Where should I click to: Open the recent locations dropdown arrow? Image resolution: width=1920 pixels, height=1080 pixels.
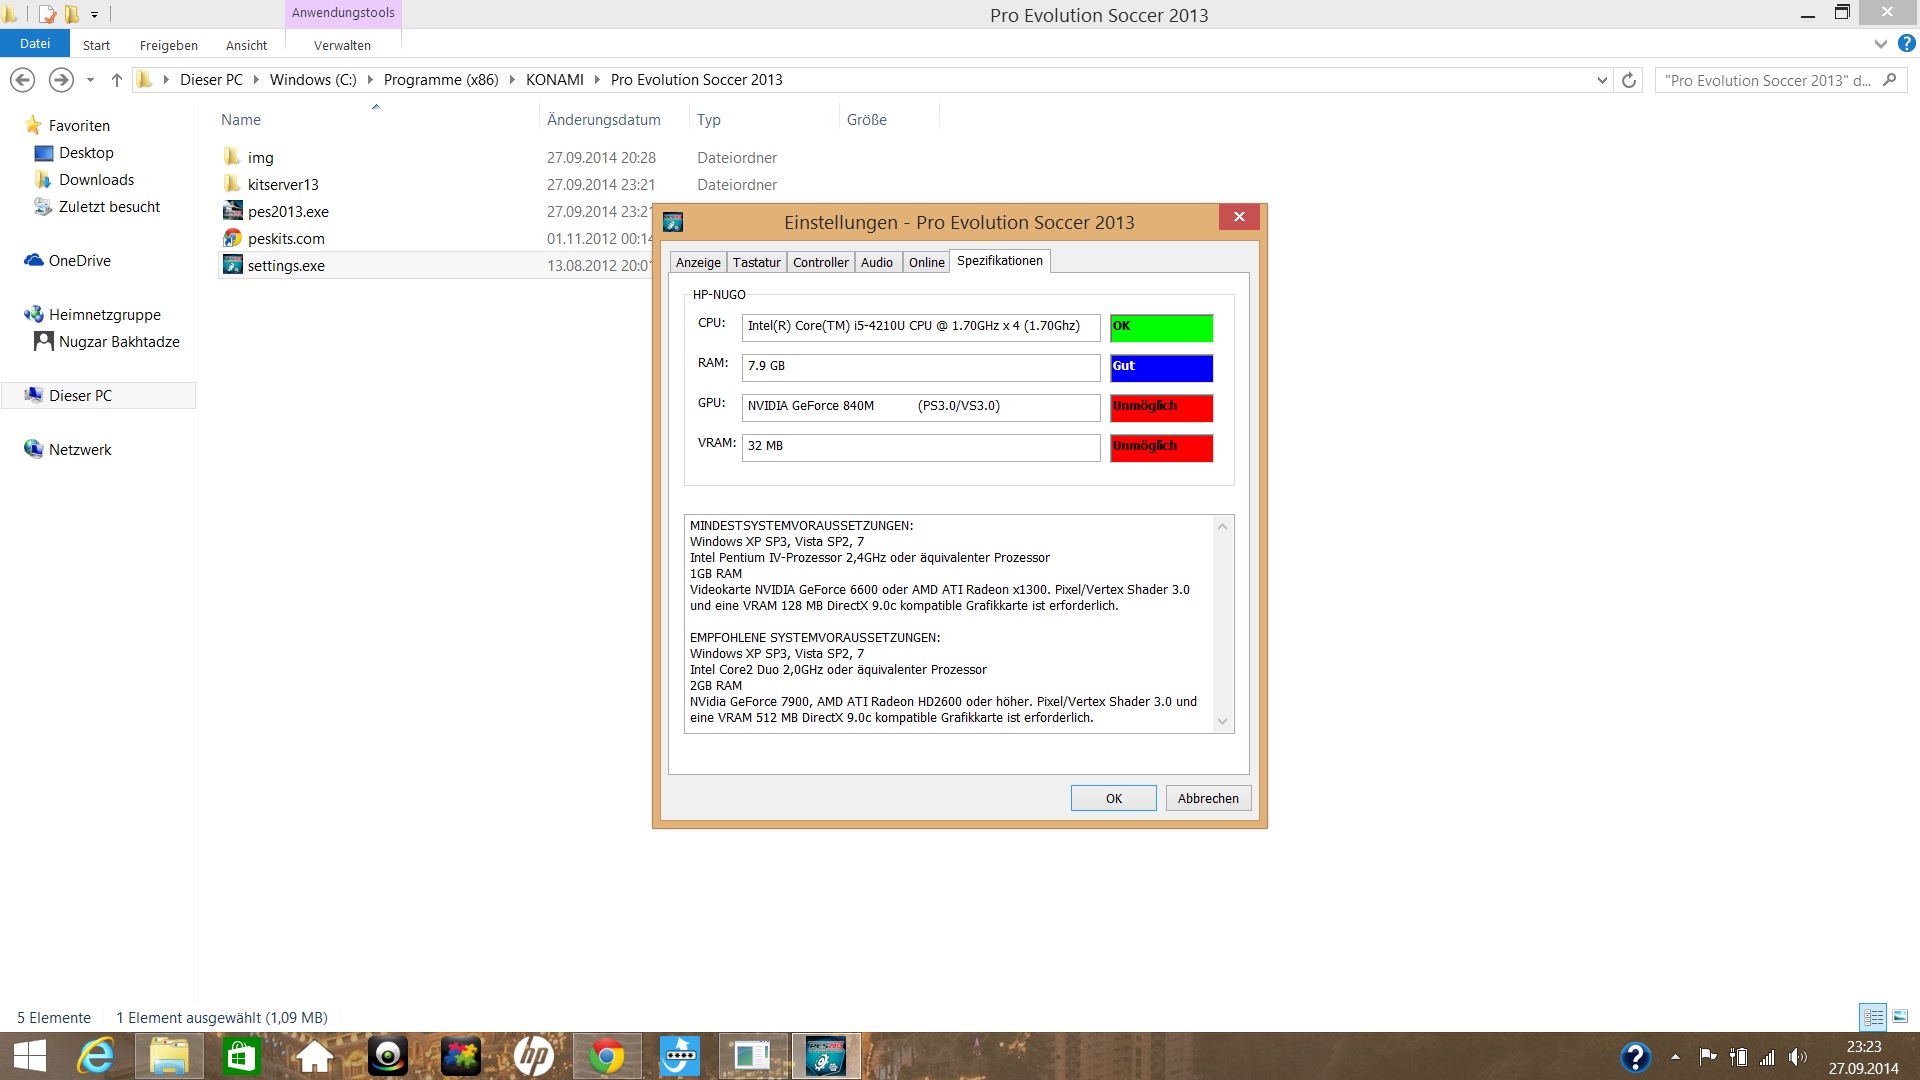90,80
